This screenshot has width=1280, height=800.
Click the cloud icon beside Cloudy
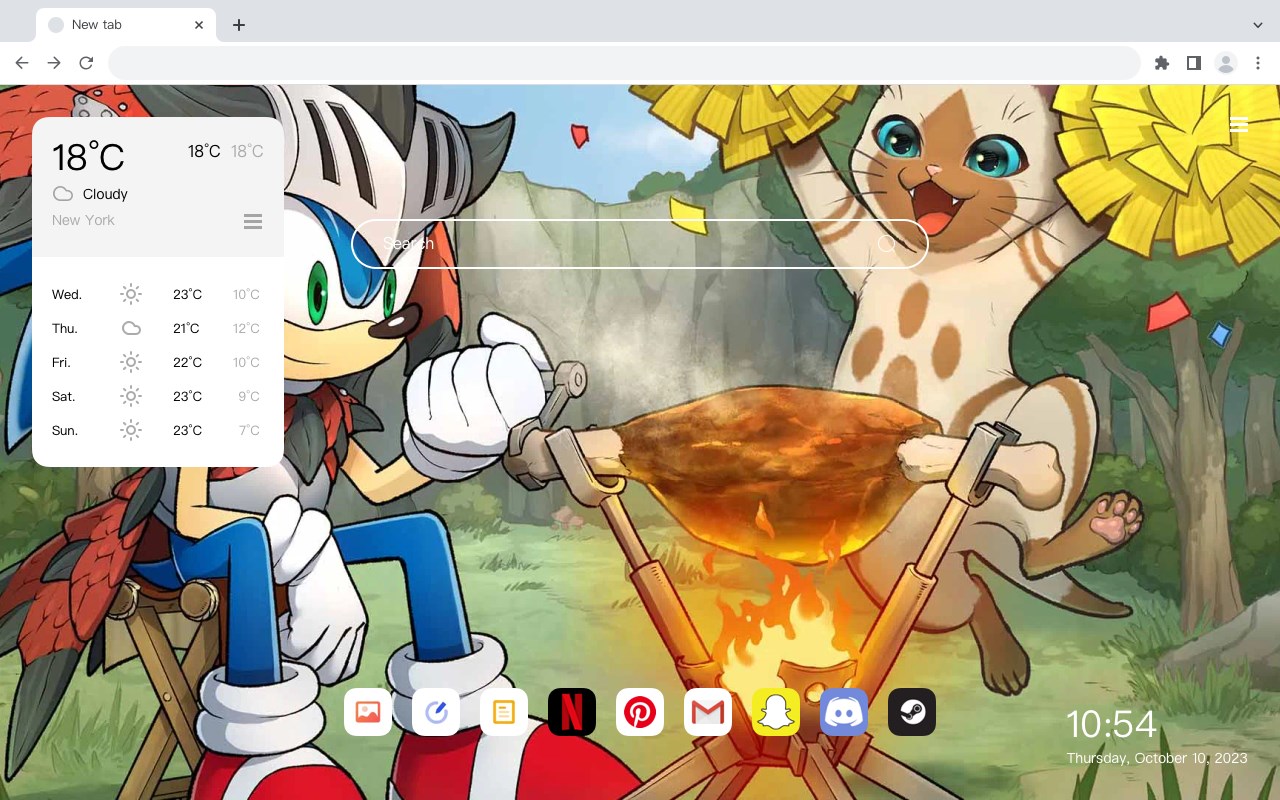pos(63,194)
